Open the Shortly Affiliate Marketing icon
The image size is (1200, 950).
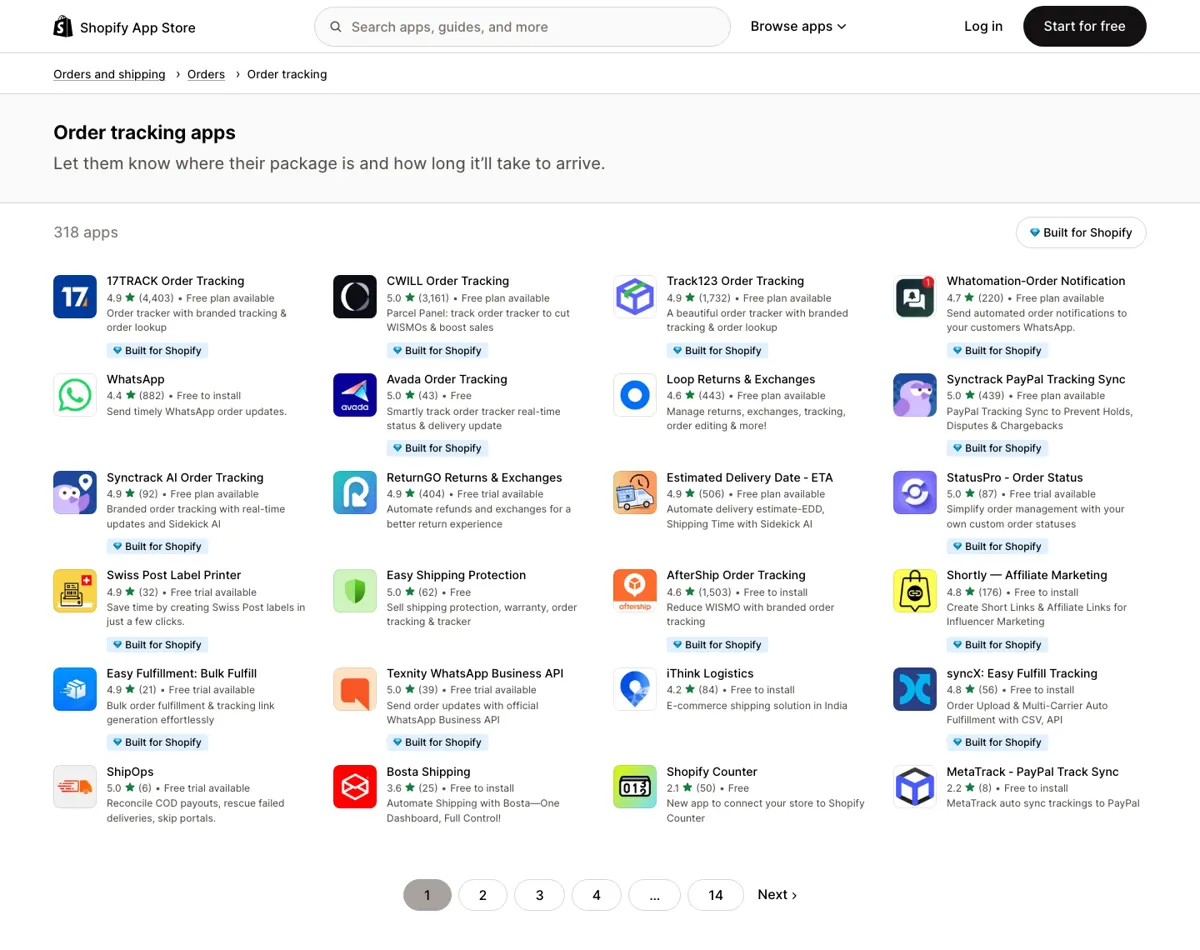915,591
